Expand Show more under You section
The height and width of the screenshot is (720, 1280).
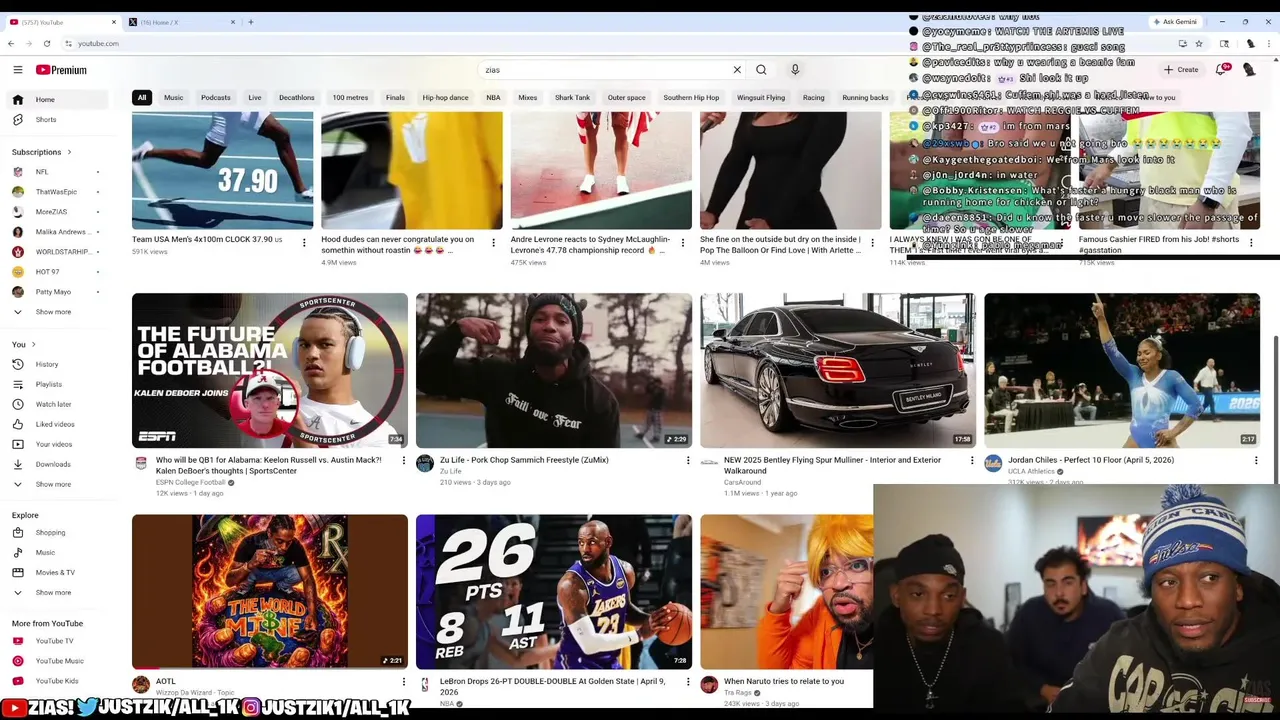[53, 484]
